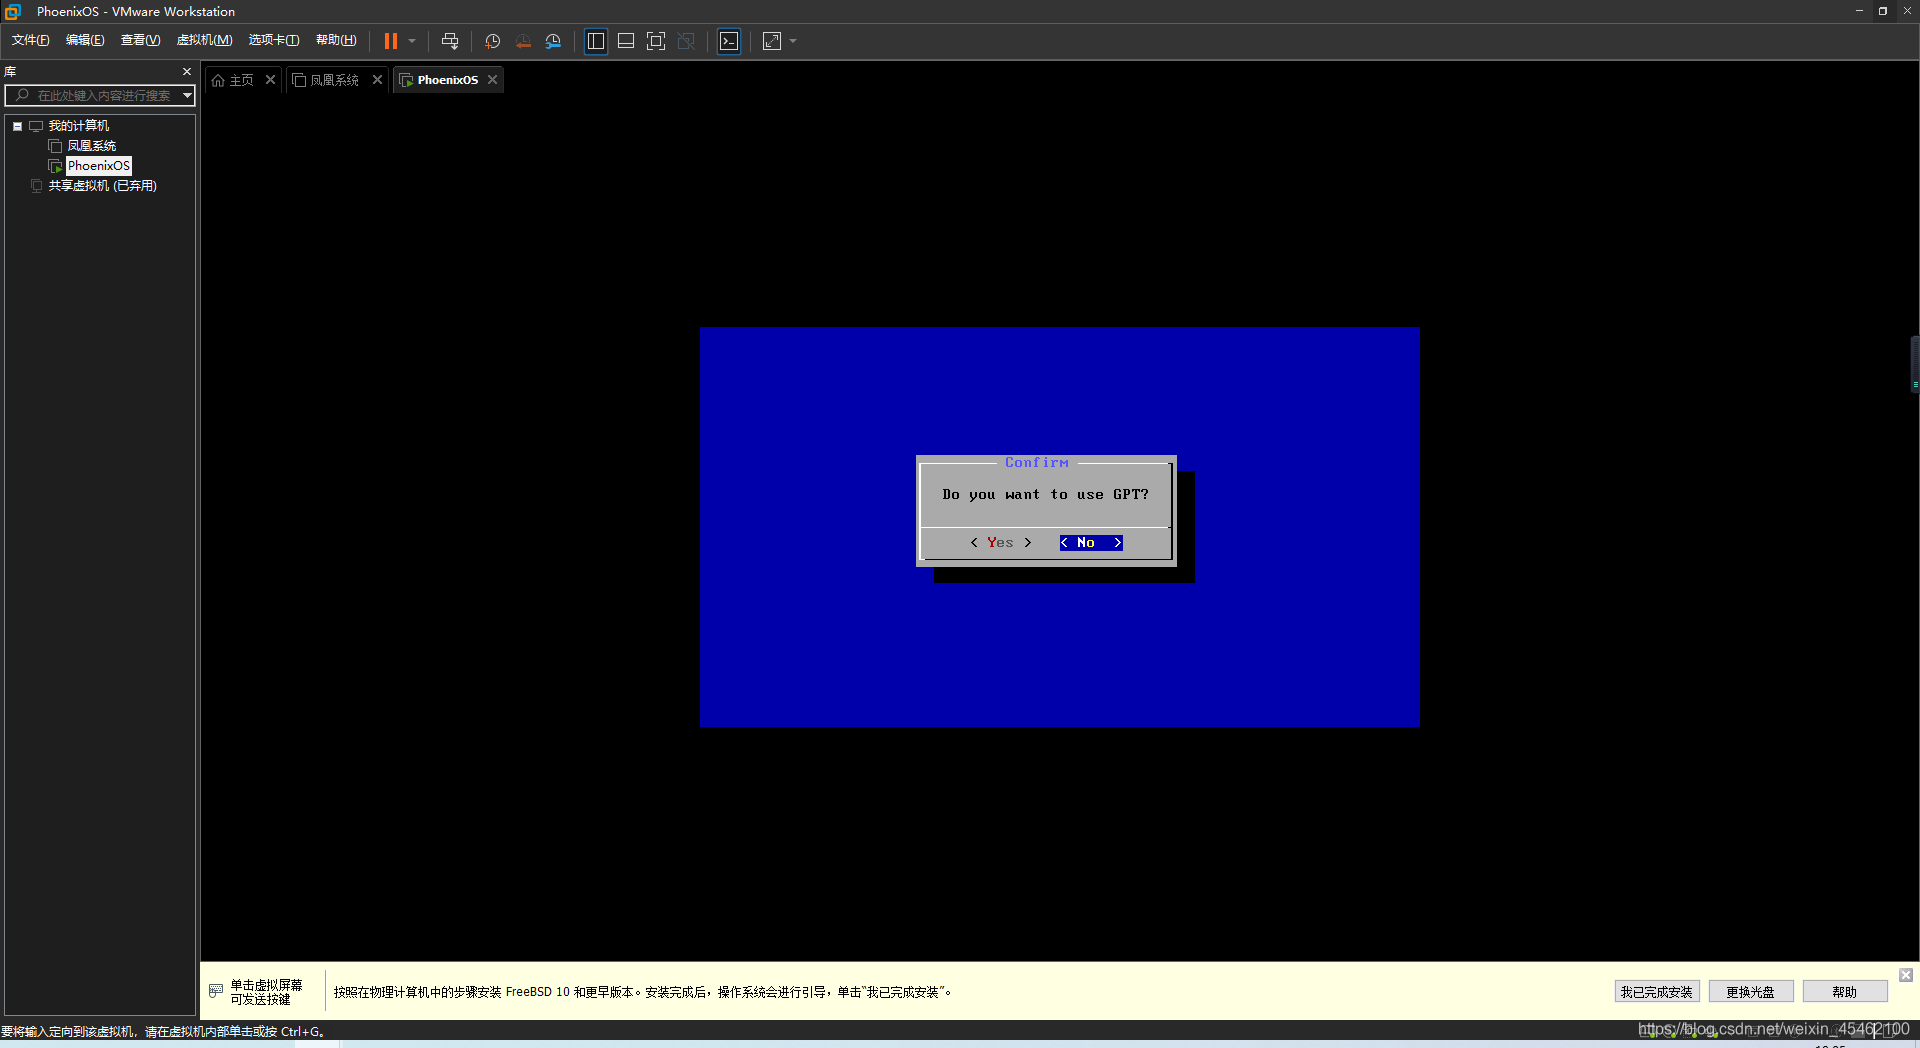This screenshot has height=1048, width=1920.
Task: Select PhoenixOS in the library tree
Action: 99,166
